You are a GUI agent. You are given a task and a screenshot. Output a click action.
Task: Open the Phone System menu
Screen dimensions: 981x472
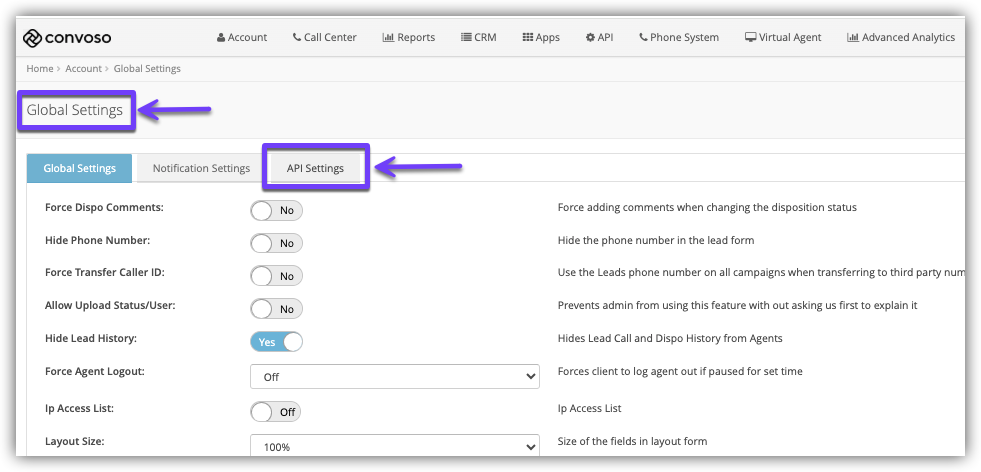[679, 38]
